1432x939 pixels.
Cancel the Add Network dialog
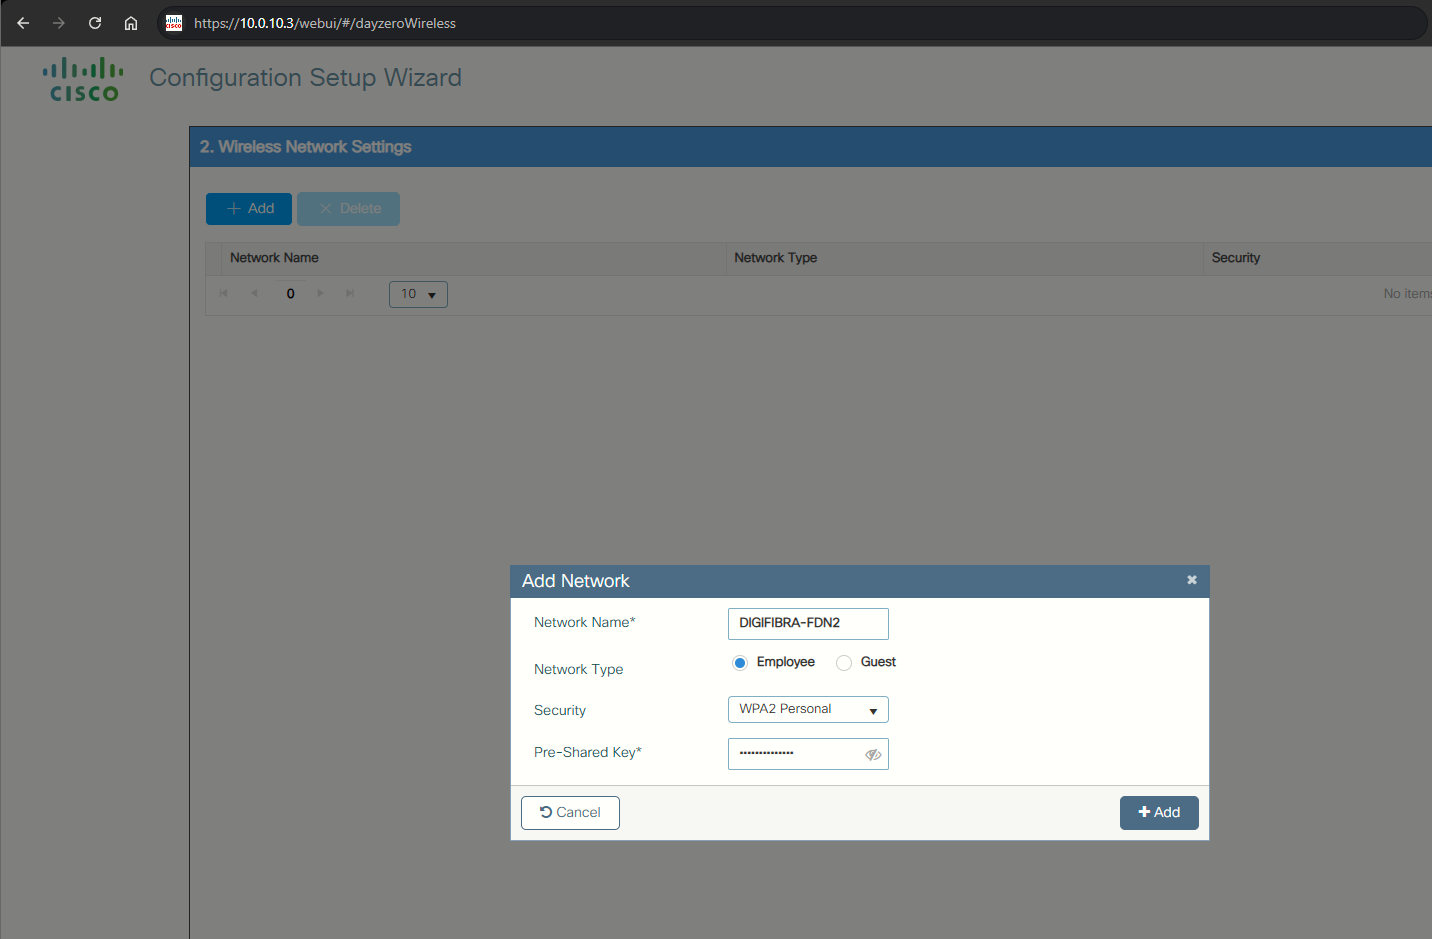[x=570, y=813]
